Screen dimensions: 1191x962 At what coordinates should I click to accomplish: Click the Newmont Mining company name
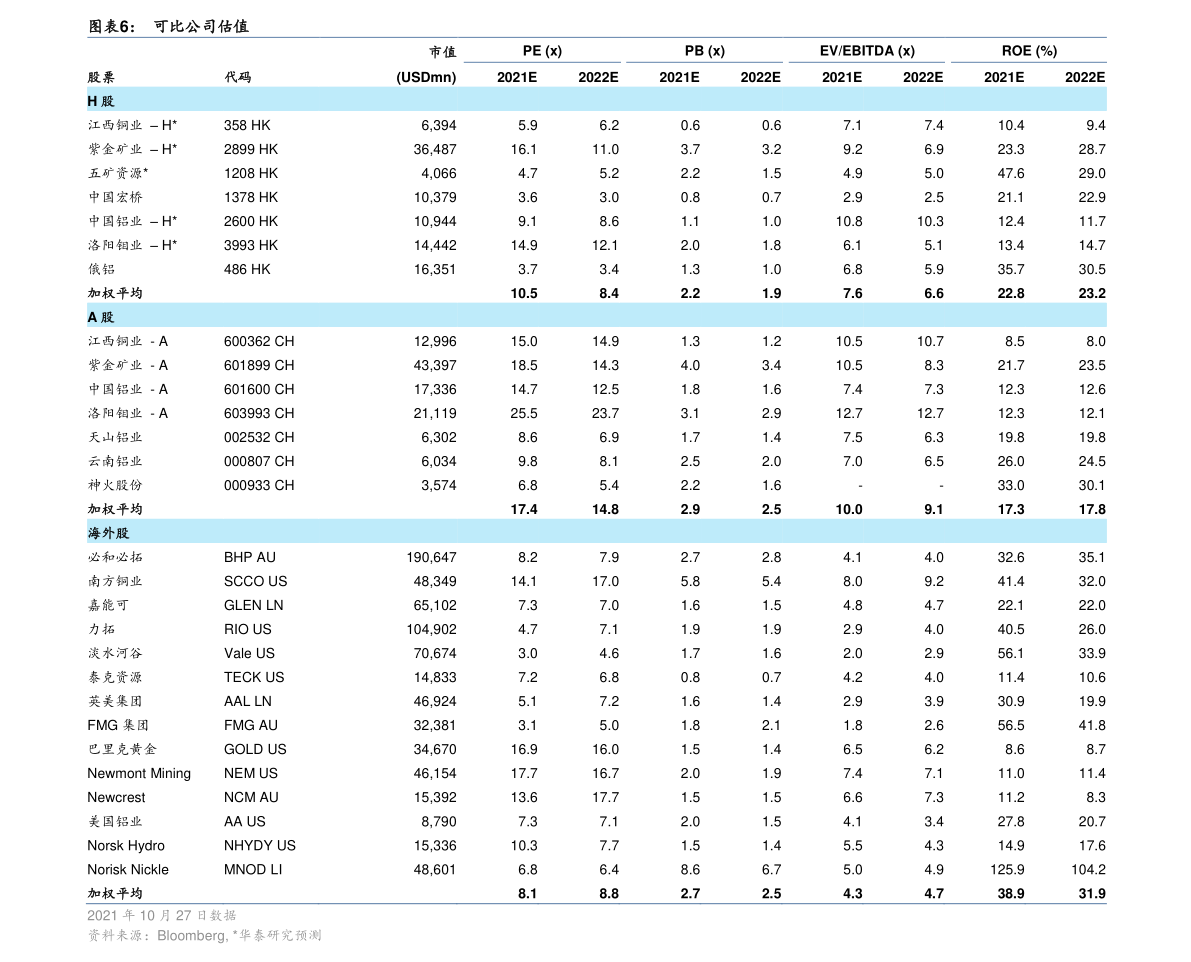coord(139,774)
